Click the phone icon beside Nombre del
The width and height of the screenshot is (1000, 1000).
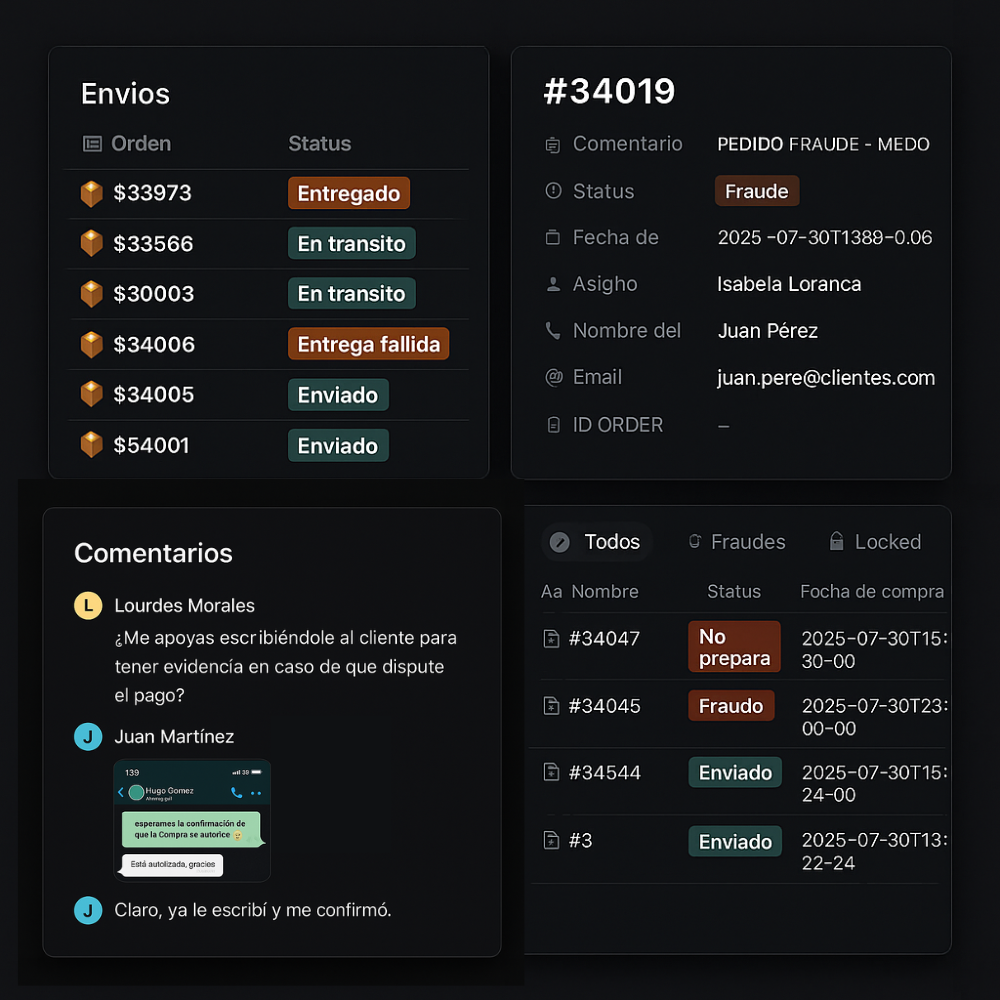[x=553, y=331]
